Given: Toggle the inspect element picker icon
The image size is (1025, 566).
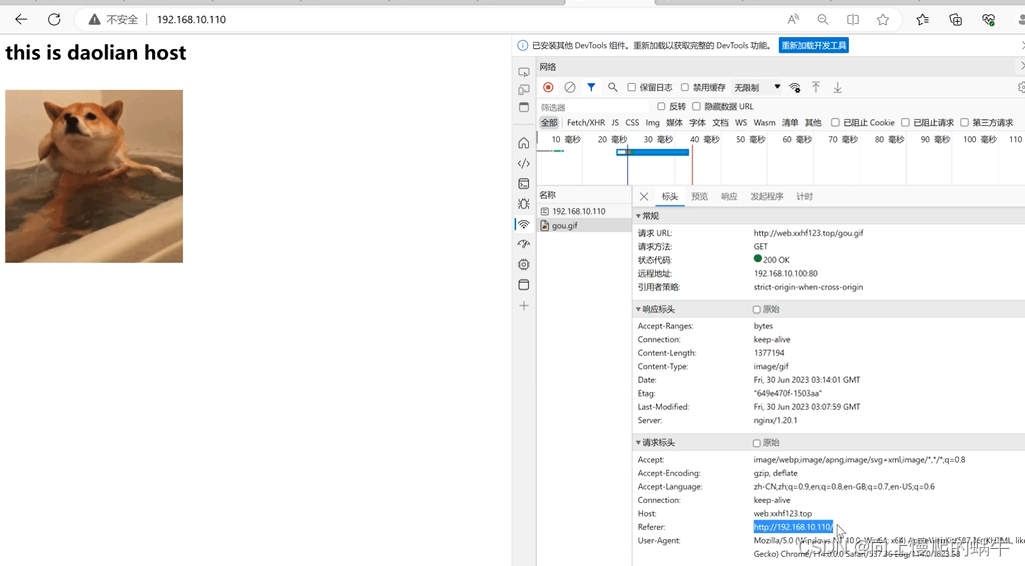Looking at the screenshot, I should pyautogui.click(x=524, y=72).
